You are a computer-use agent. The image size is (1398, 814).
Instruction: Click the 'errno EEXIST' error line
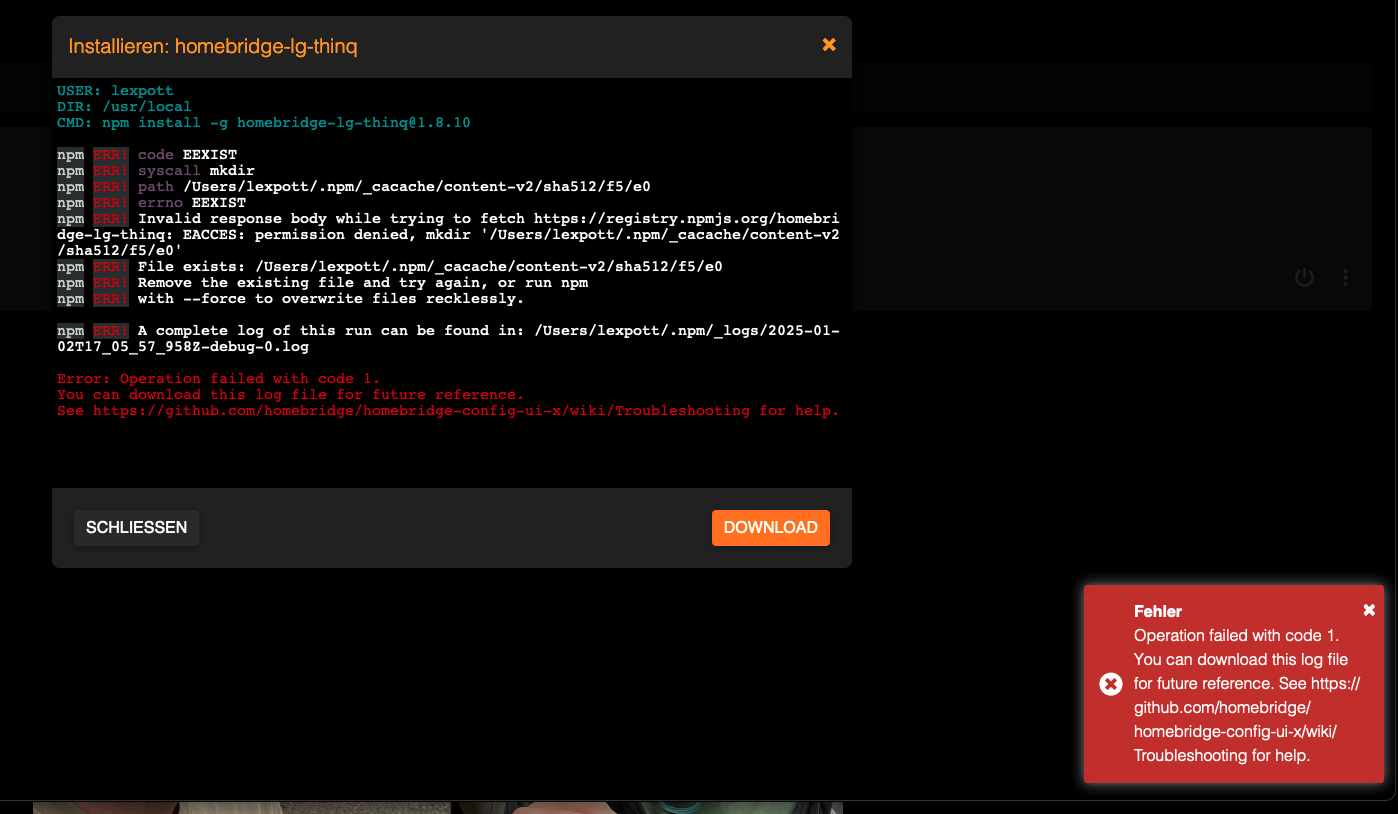(x=191, y=203)
